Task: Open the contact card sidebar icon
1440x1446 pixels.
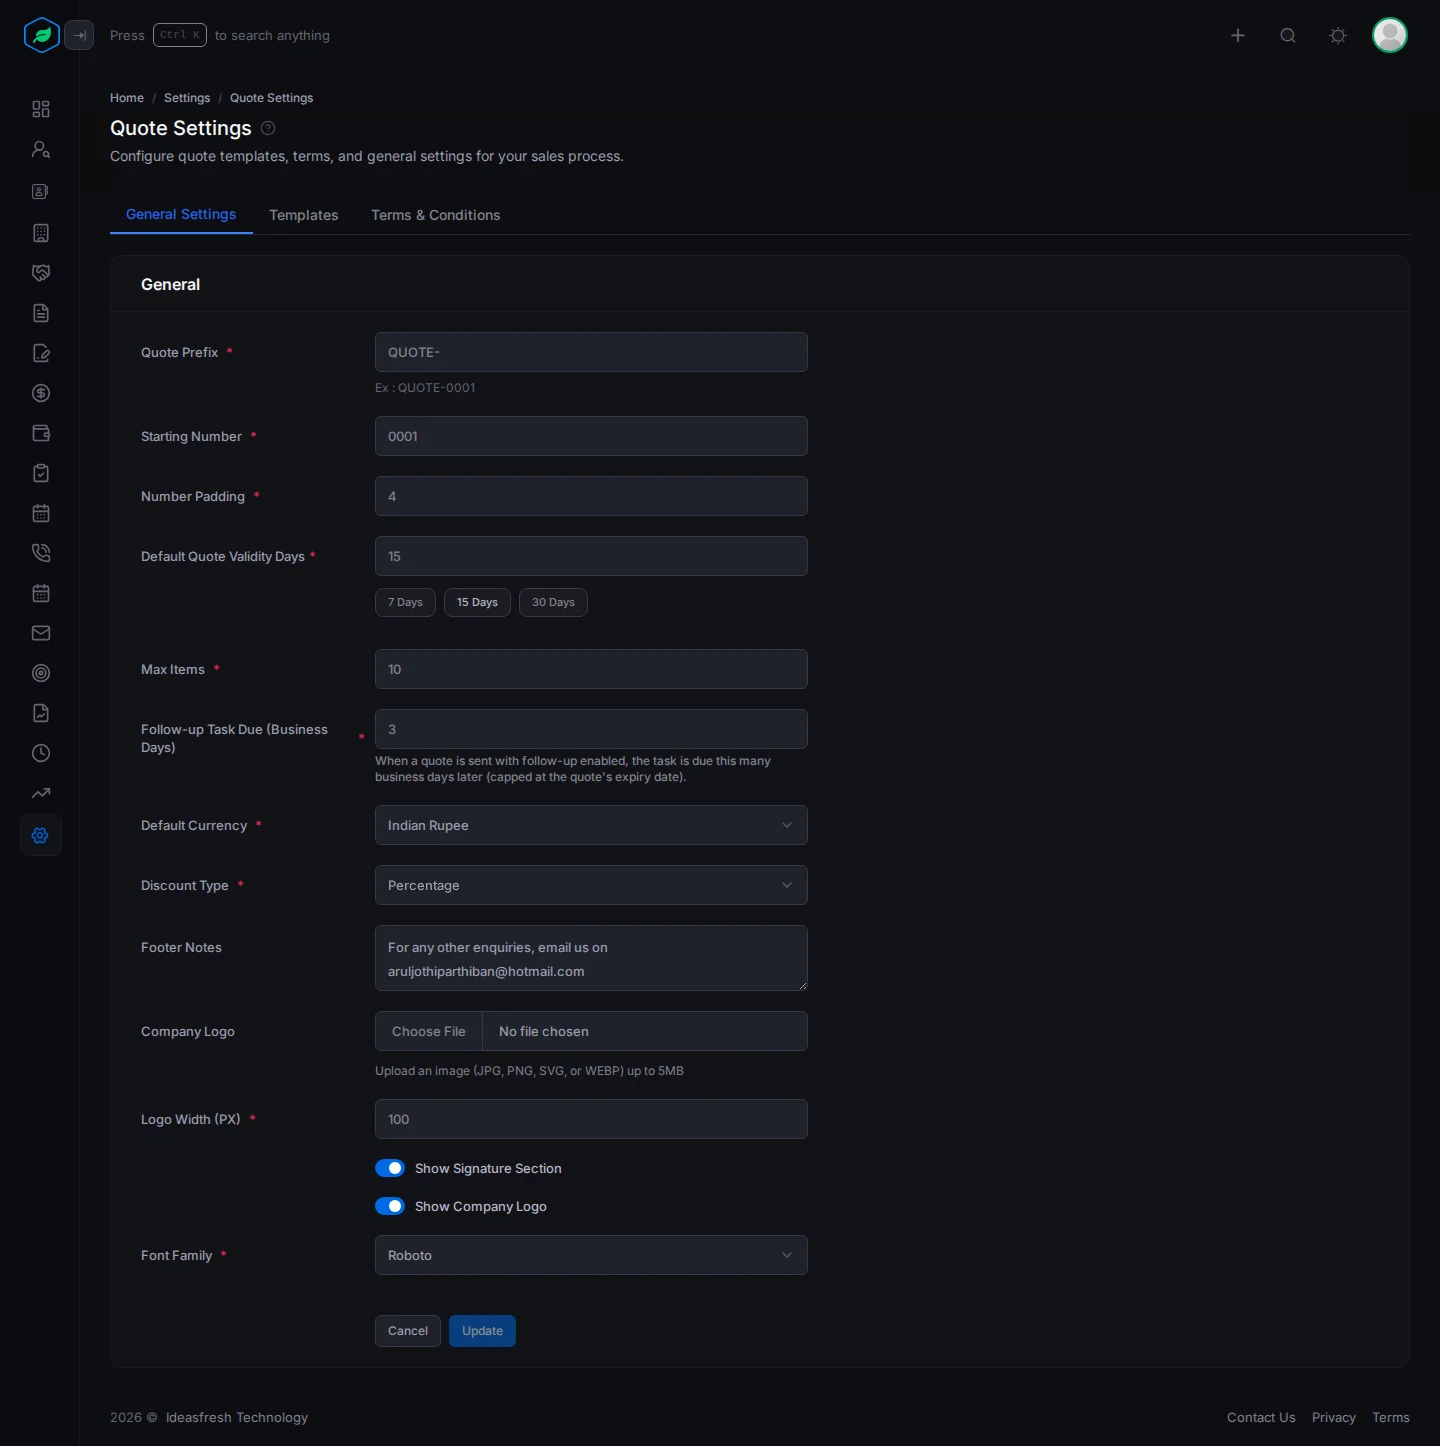Action: [41, 191]
